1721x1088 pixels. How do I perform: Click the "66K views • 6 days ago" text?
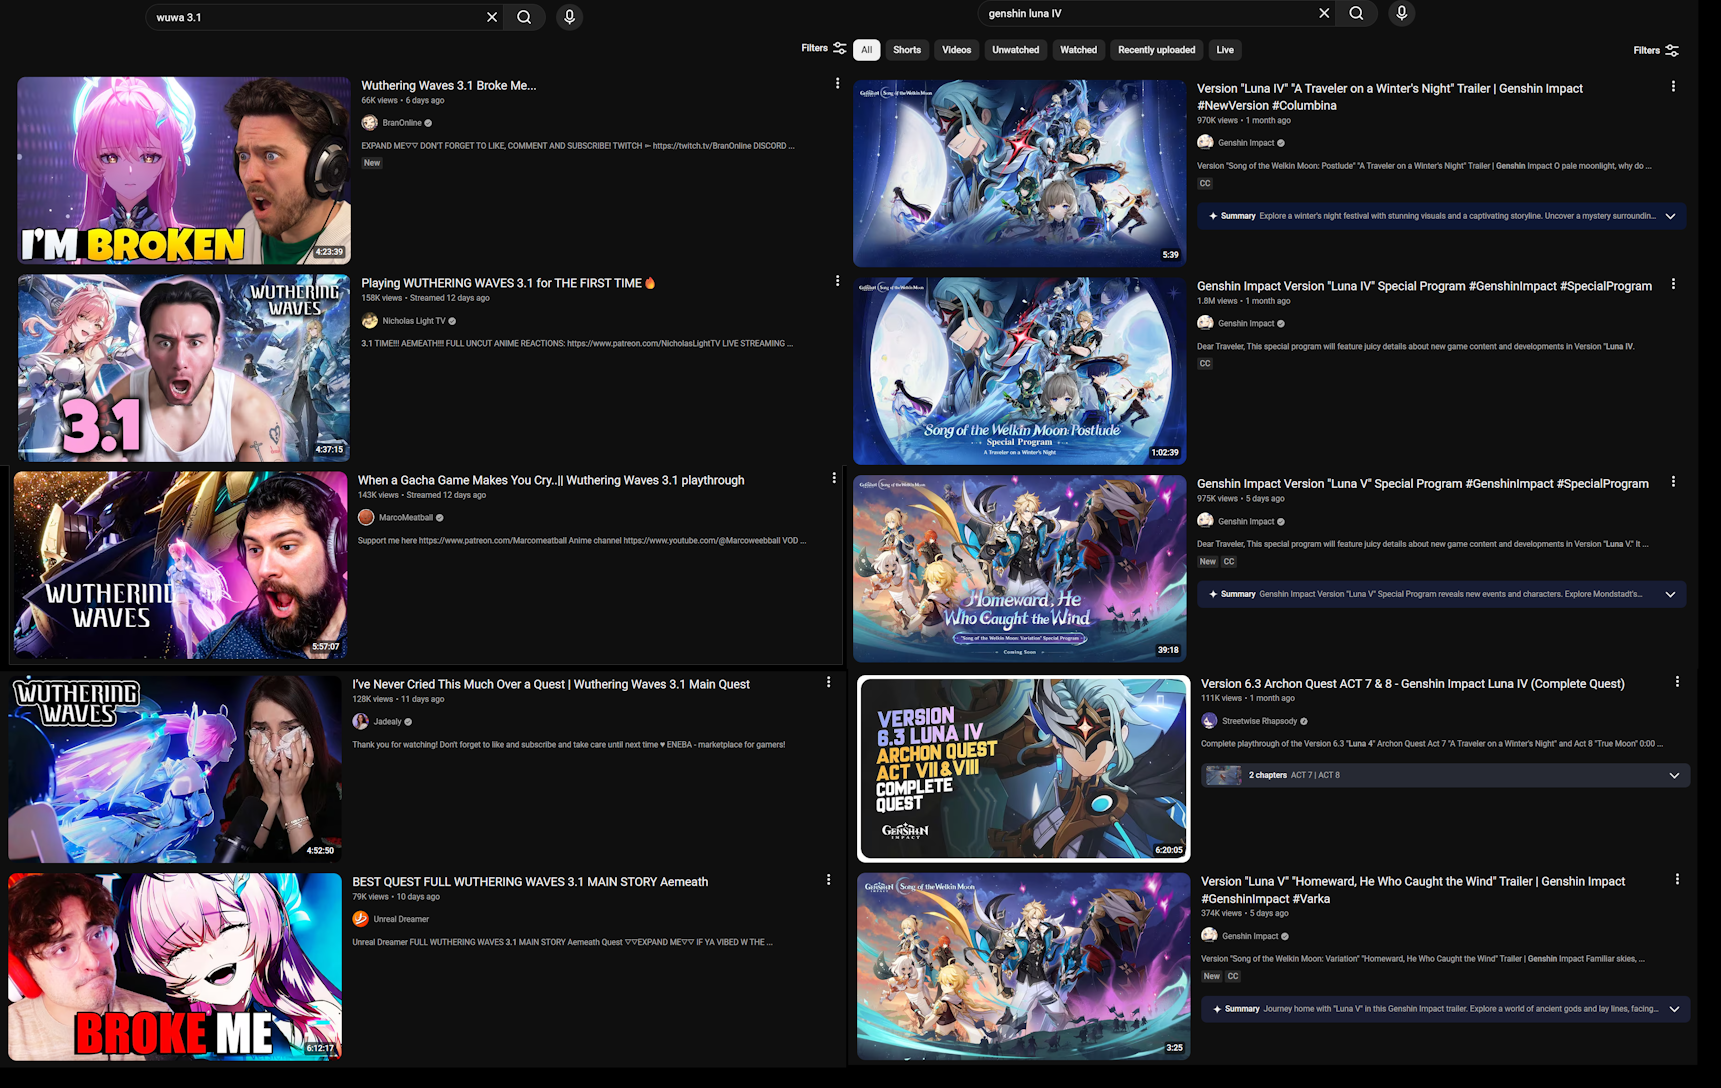[x=403, y=101]
